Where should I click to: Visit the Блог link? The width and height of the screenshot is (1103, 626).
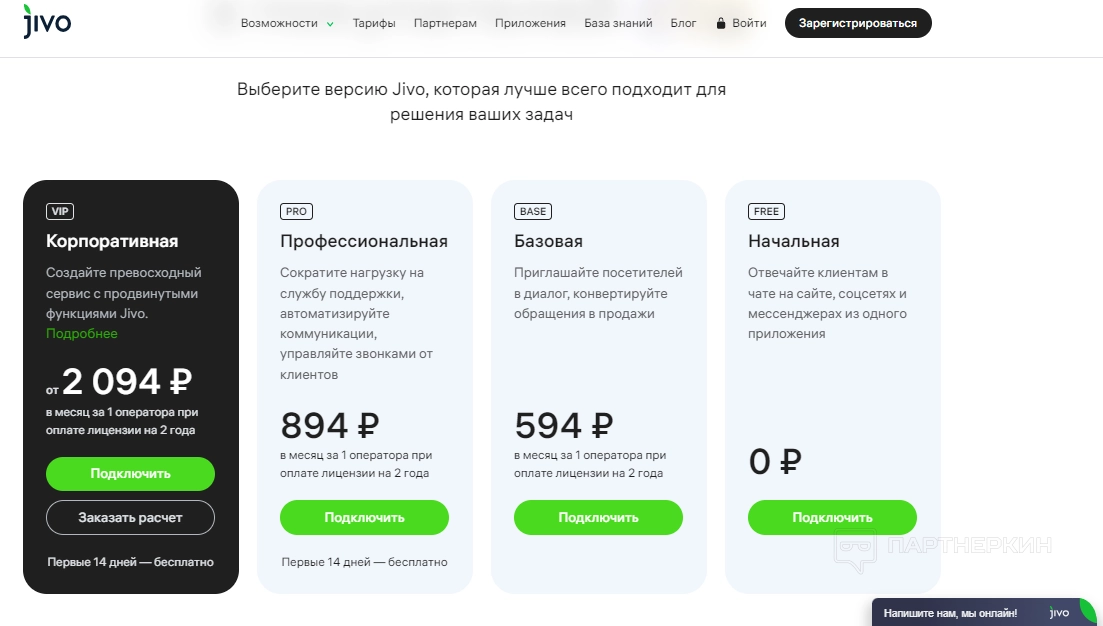click(684, 23)
